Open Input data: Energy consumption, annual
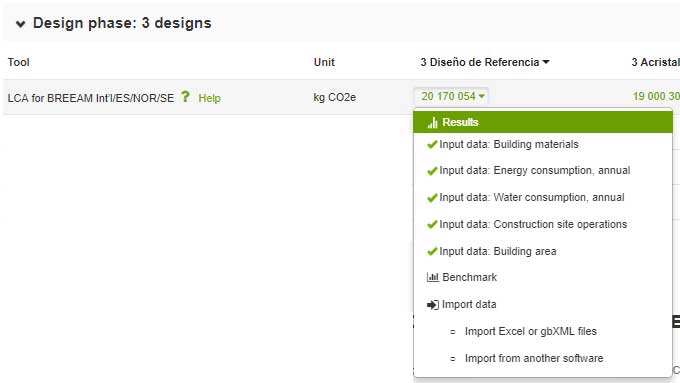Screen dimensions: 680x383 click(535, 170)
